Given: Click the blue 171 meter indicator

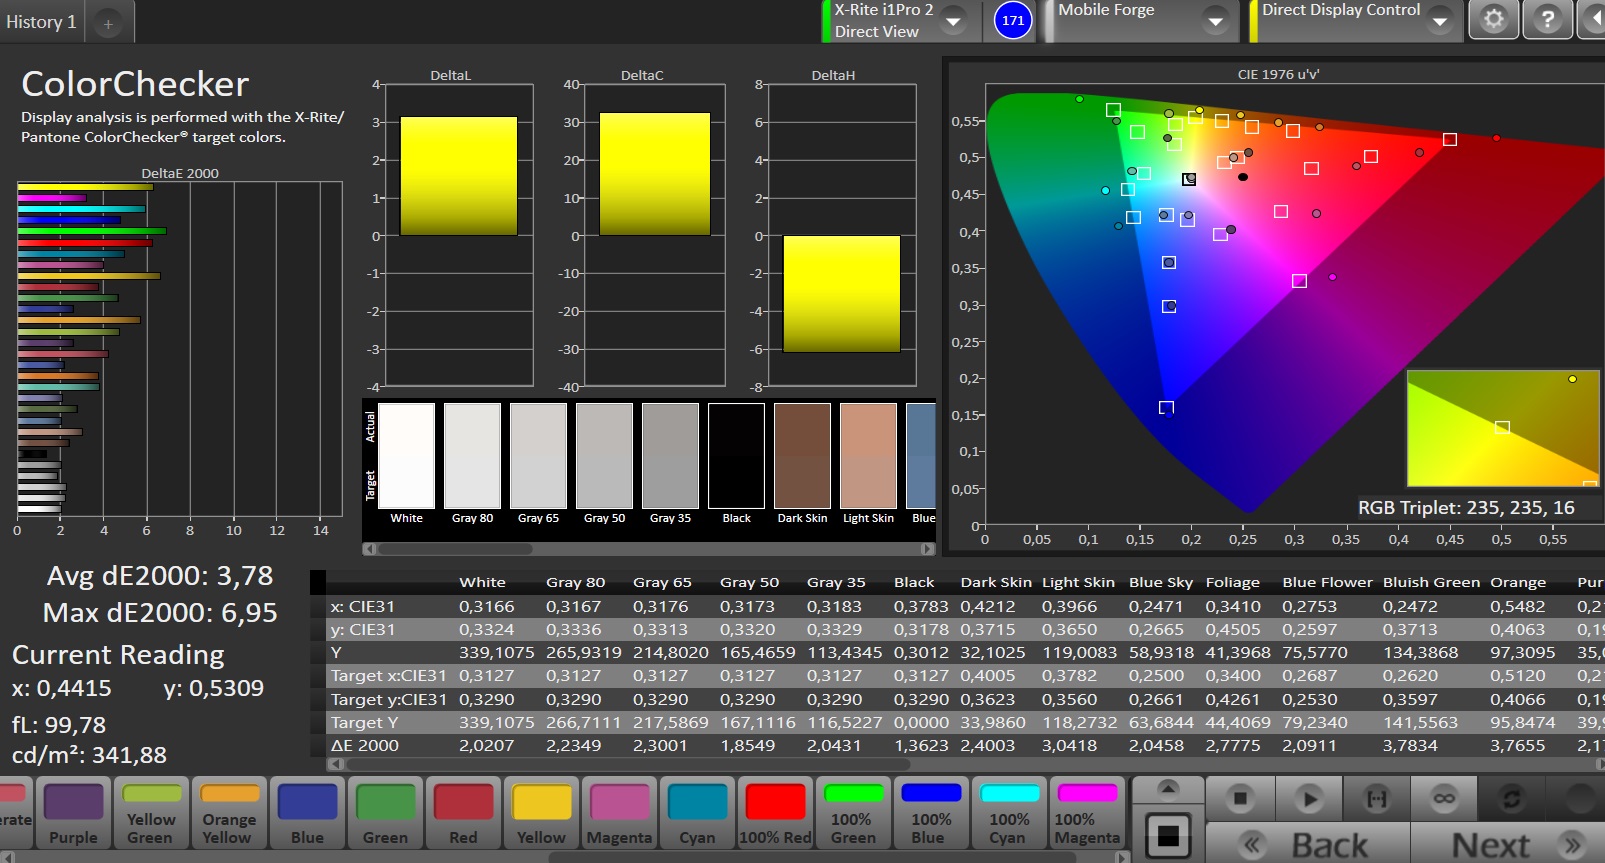Looking at the screenshot, I should tap(1013, 20).
